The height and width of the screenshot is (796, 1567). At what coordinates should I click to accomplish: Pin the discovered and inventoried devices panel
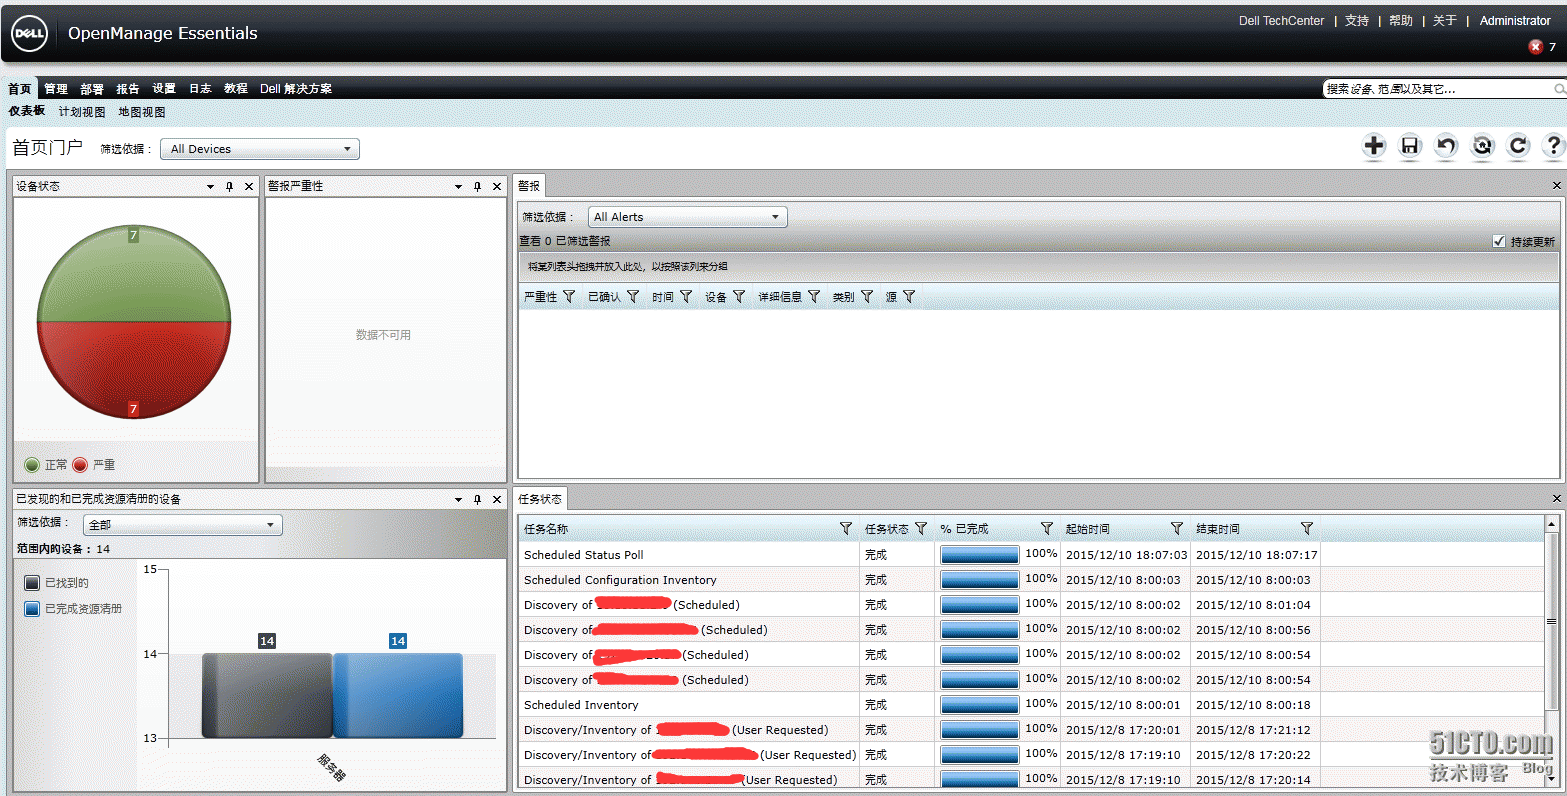[477, 499]
